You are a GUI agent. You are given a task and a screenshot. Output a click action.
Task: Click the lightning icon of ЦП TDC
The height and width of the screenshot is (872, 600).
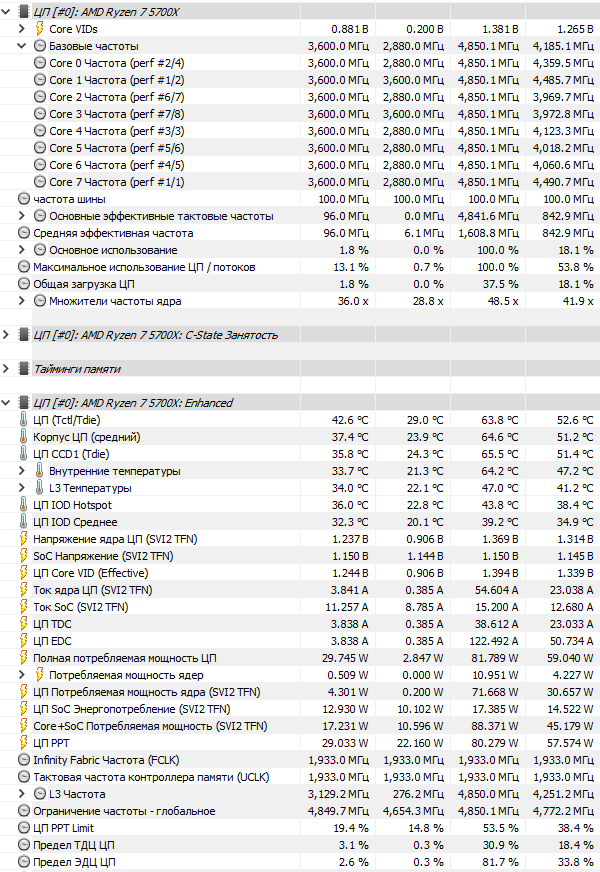[x=23, y=623]
